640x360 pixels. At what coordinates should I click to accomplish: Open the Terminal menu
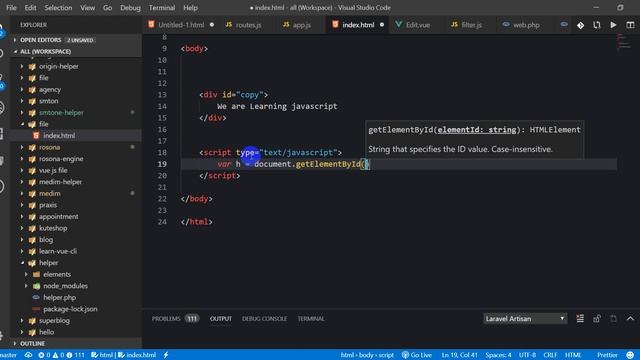point(162,8)
